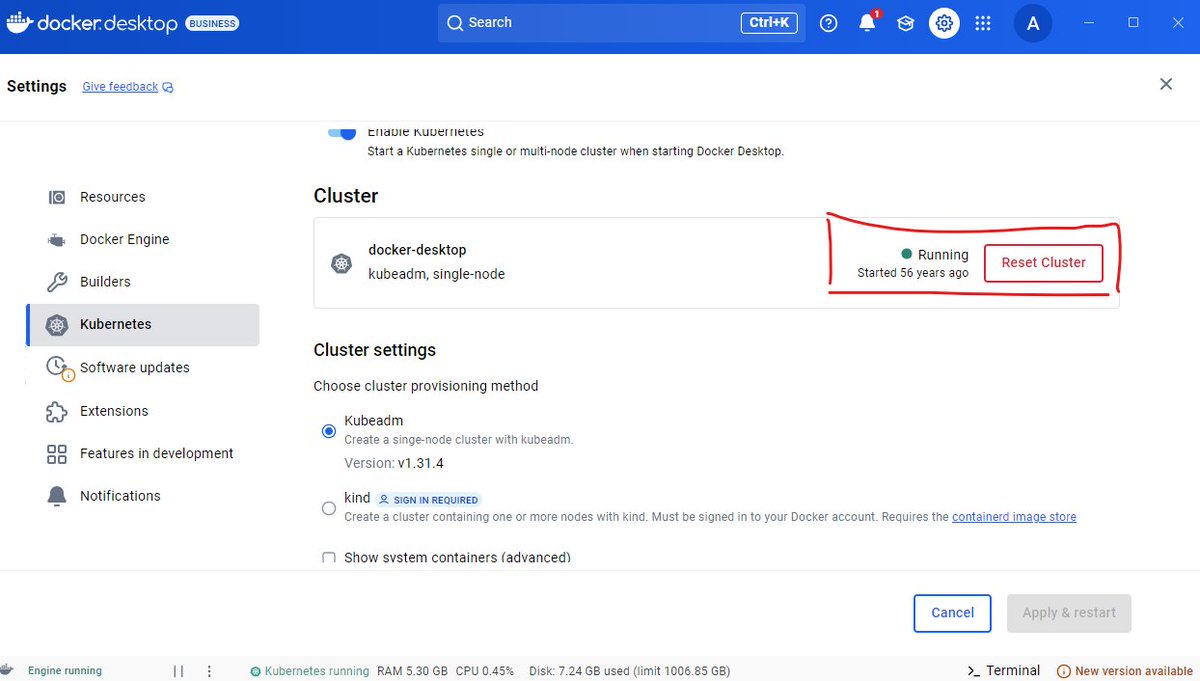The width and height of the screenshot is (1200, 681).
Task: Select the kind provisioning radio button
Action: 329,508
